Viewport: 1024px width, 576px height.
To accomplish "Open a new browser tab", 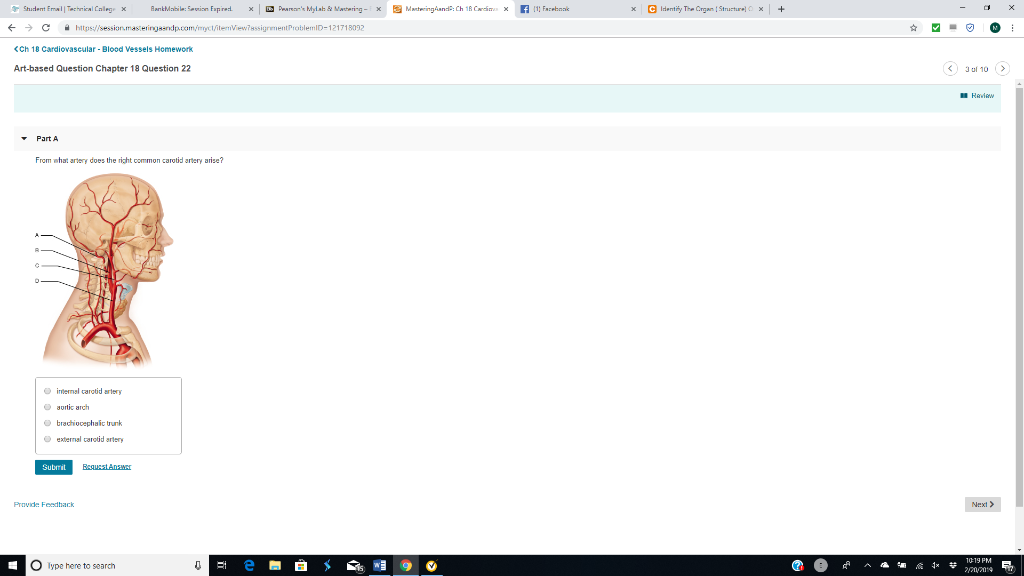I will pyautogui.click(x=781, y=9).
